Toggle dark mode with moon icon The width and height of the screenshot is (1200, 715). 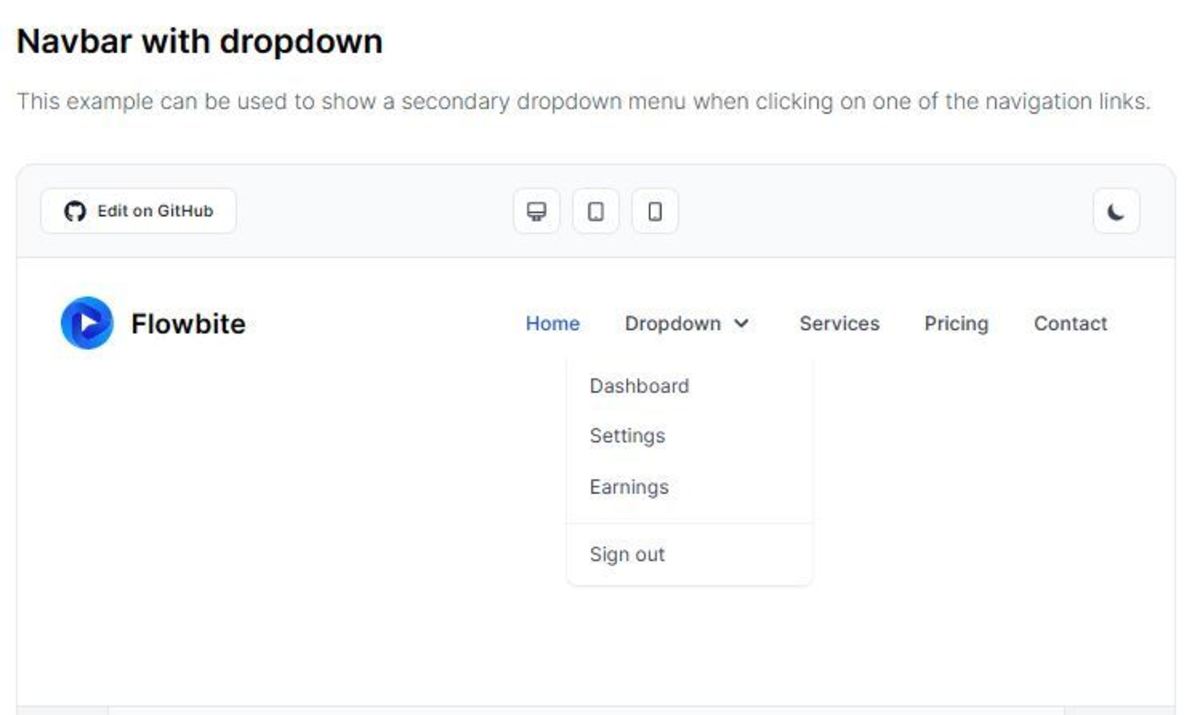tap(1116, 211)
